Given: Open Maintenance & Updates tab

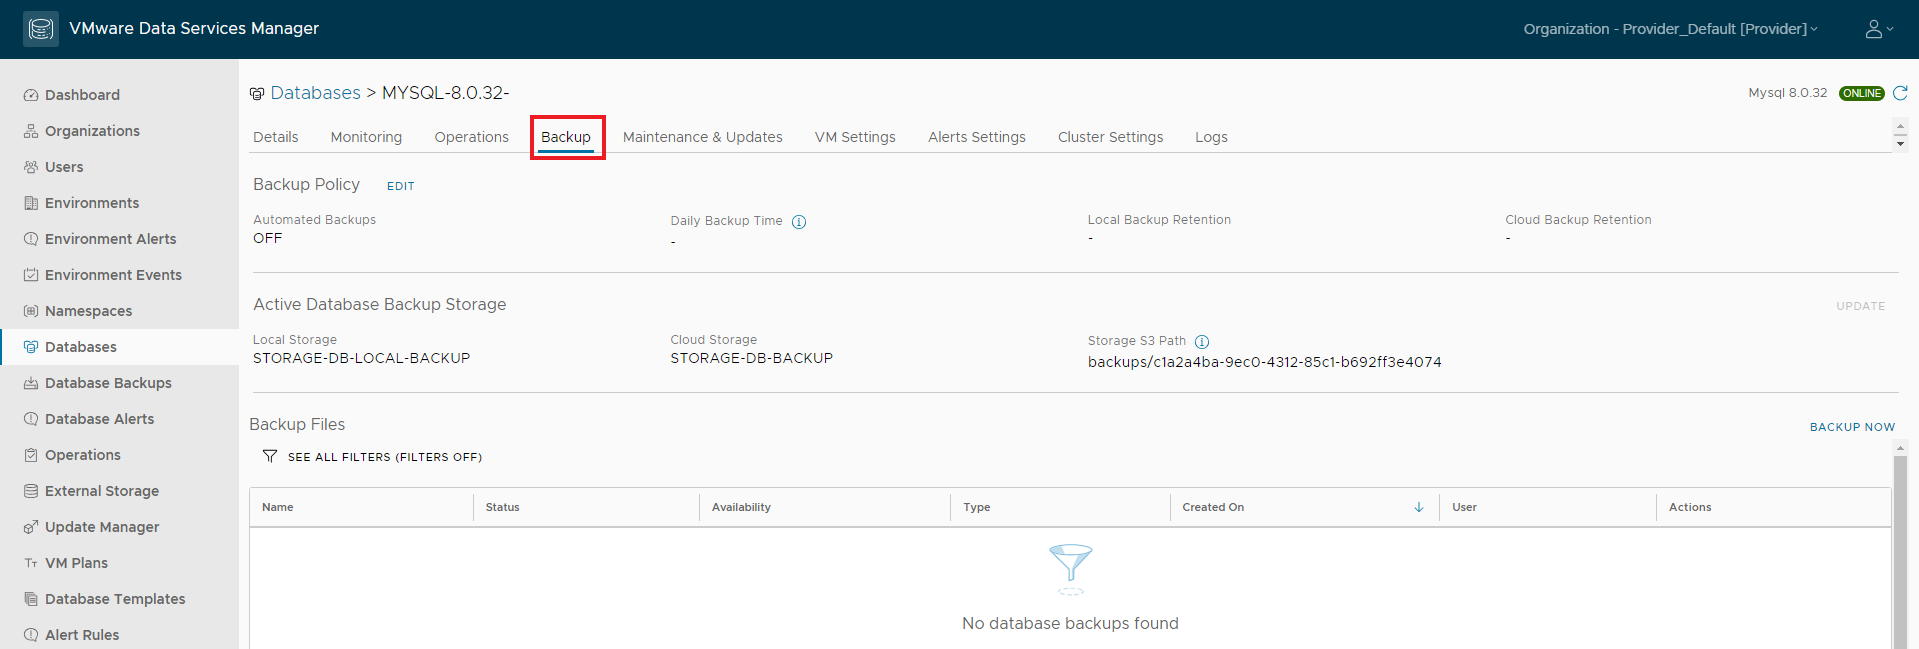Looking at the screenshot, I should (703, 137).
